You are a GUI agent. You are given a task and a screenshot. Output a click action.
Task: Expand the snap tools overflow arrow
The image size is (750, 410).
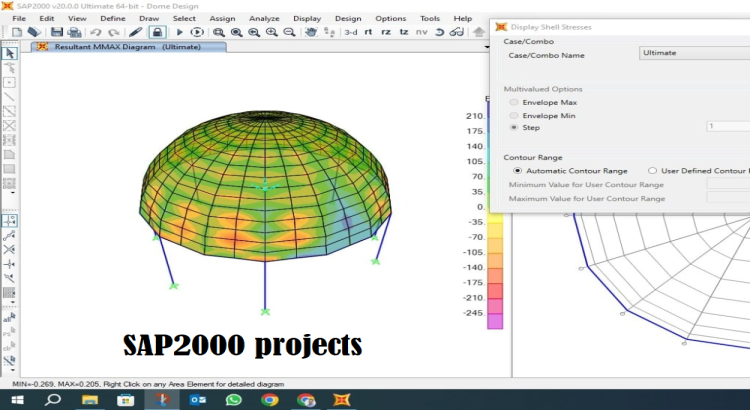(12, 302)
